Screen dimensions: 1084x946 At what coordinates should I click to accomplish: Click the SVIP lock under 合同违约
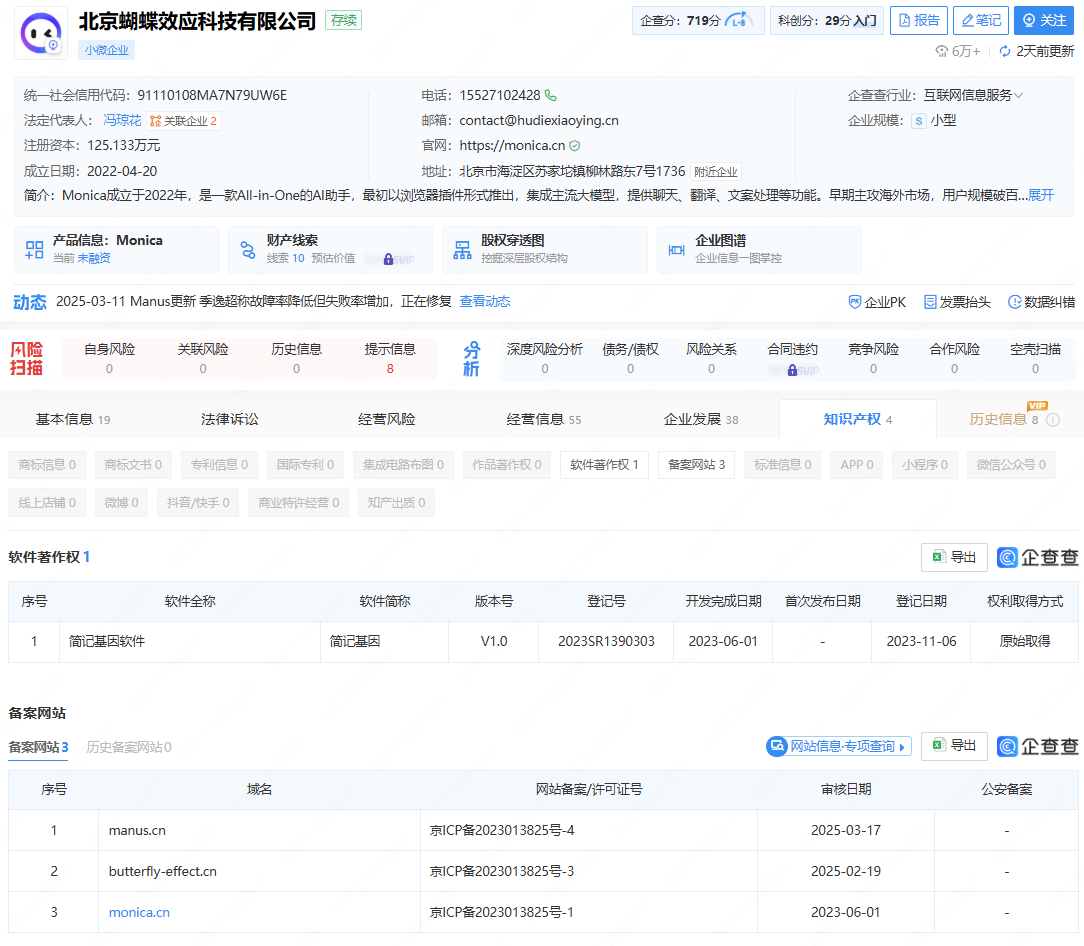coord(793,371)
